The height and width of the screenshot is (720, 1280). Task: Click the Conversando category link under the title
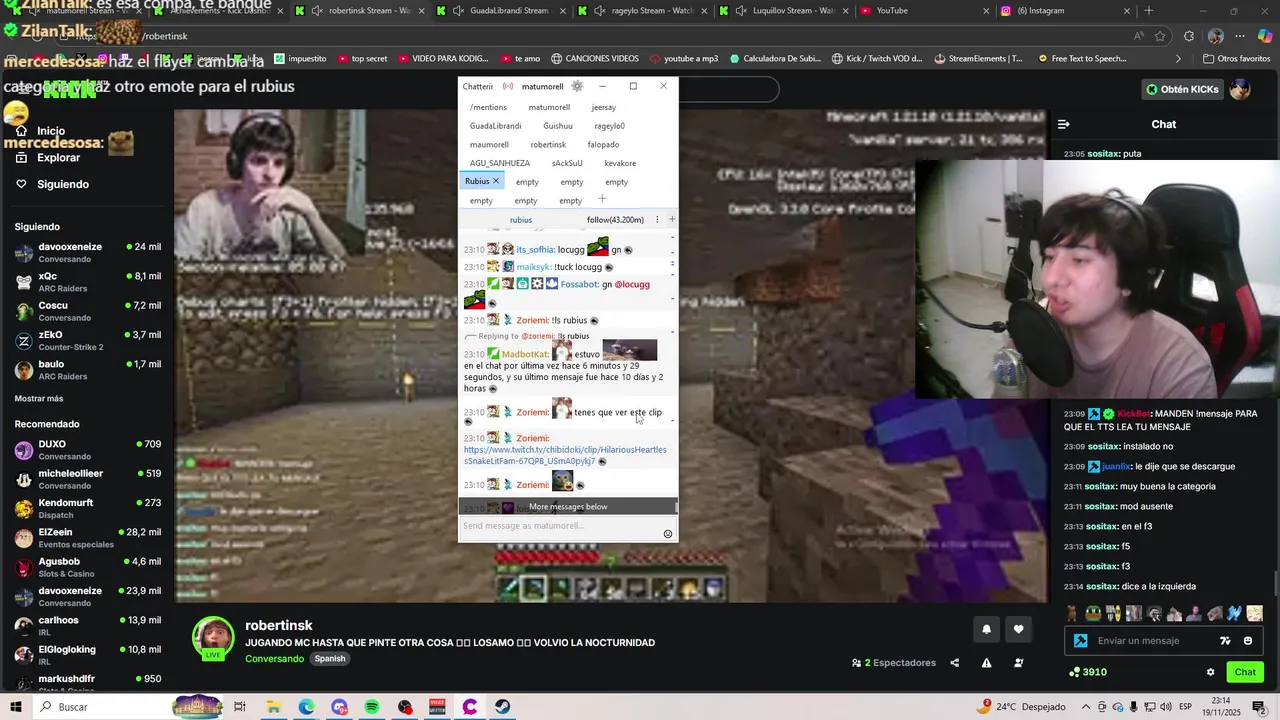tap(274, 659)
